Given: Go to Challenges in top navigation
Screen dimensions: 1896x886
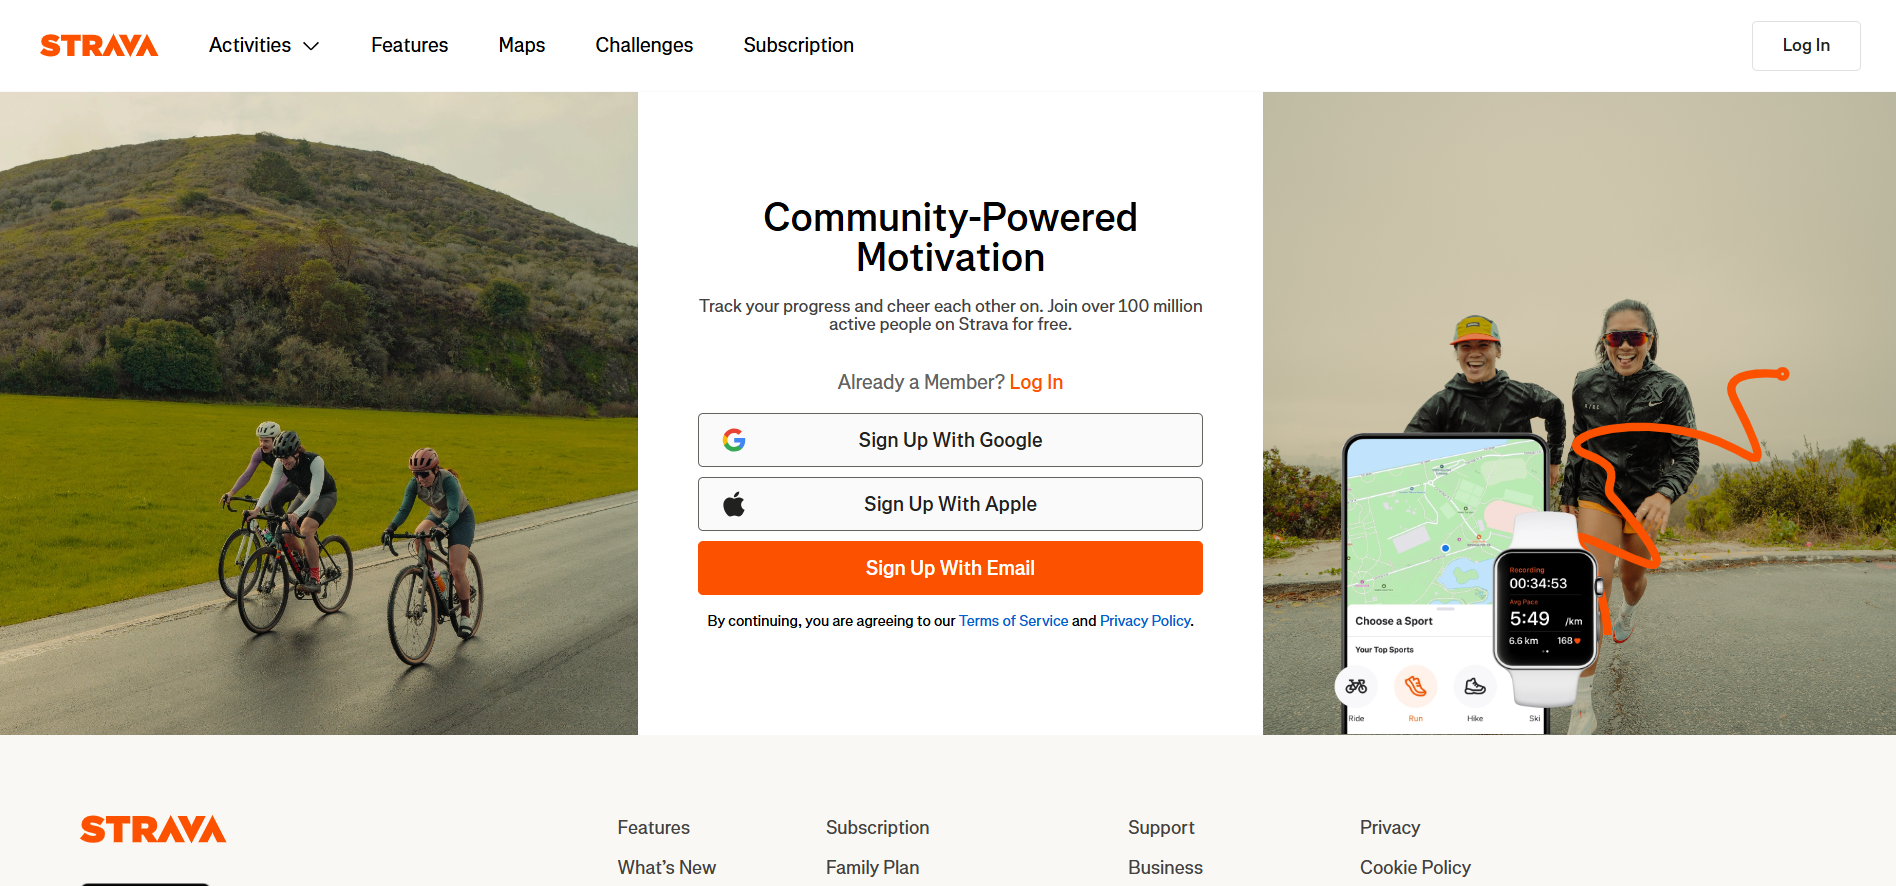Looking at the screenshot, I should [644, 45].
